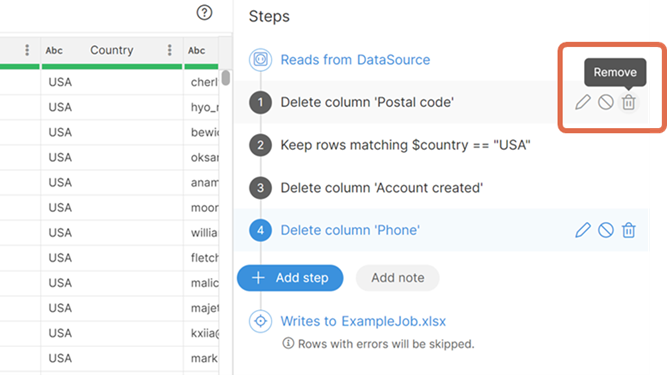
Task: Click 'Rows with errors will be skipped' text
Action: click(386, 344)
